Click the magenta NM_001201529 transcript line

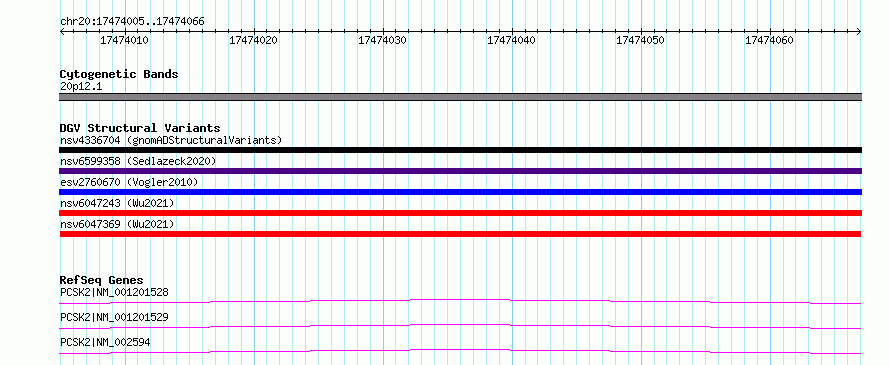click(460, 326)
